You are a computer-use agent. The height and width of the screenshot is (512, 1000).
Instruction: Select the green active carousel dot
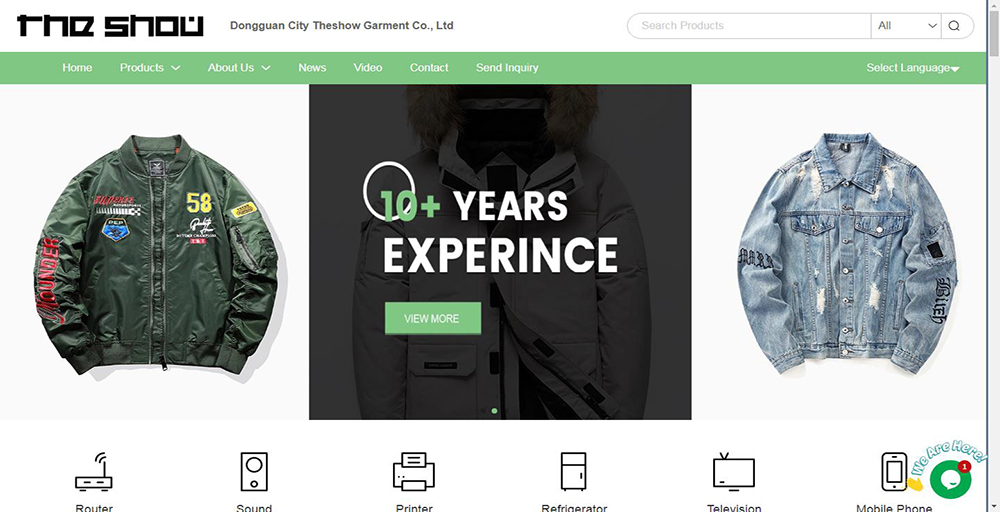coord(494,411)
